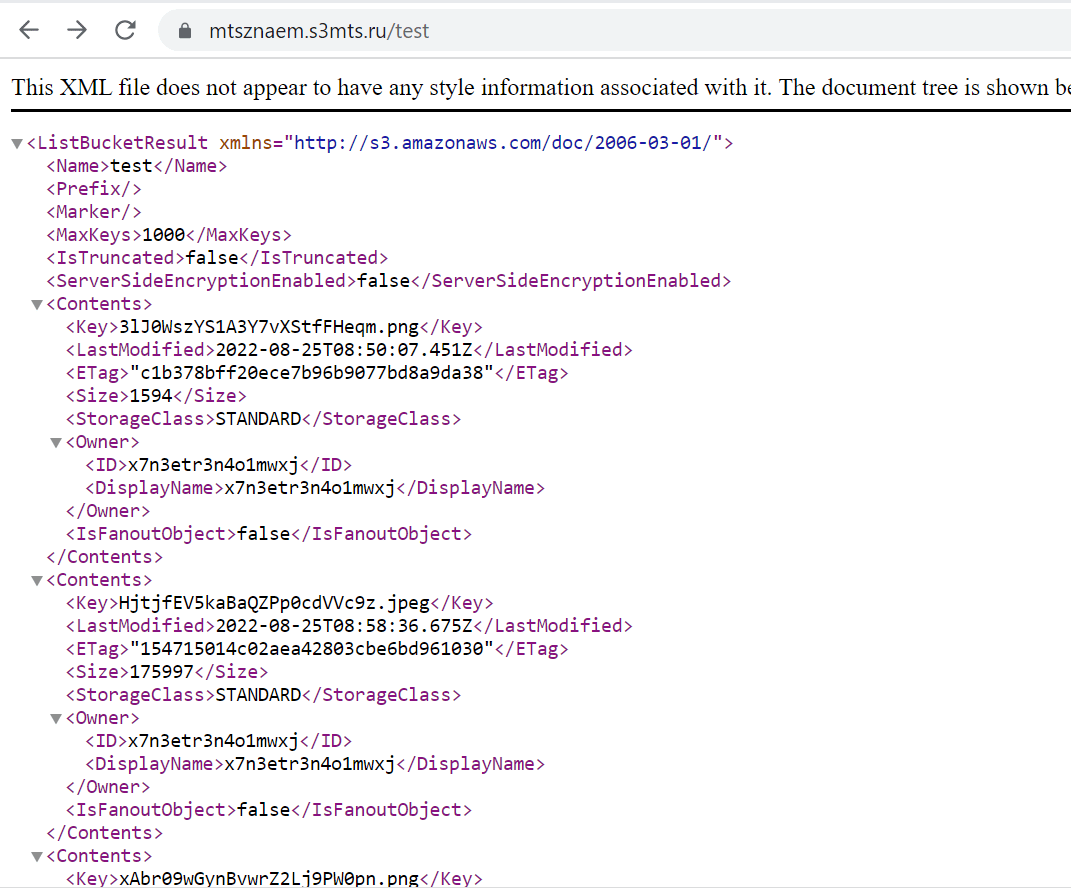Image resolution: width=1071 pixels, height=889 pixels.
Task: Collapse Owner node under the .jpeg entry
Action: [x=56, y=718]
